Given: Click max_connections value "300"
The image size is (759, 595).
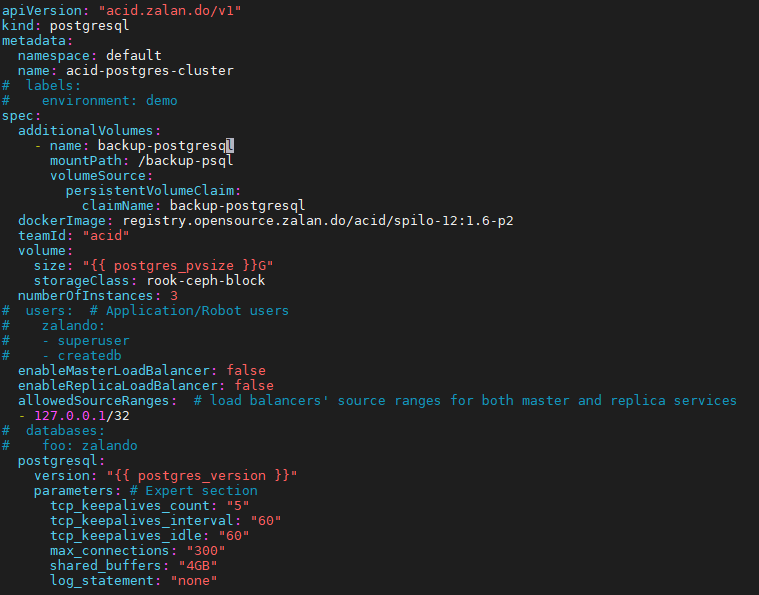Looking at the screenshot, I should point(206,551).
